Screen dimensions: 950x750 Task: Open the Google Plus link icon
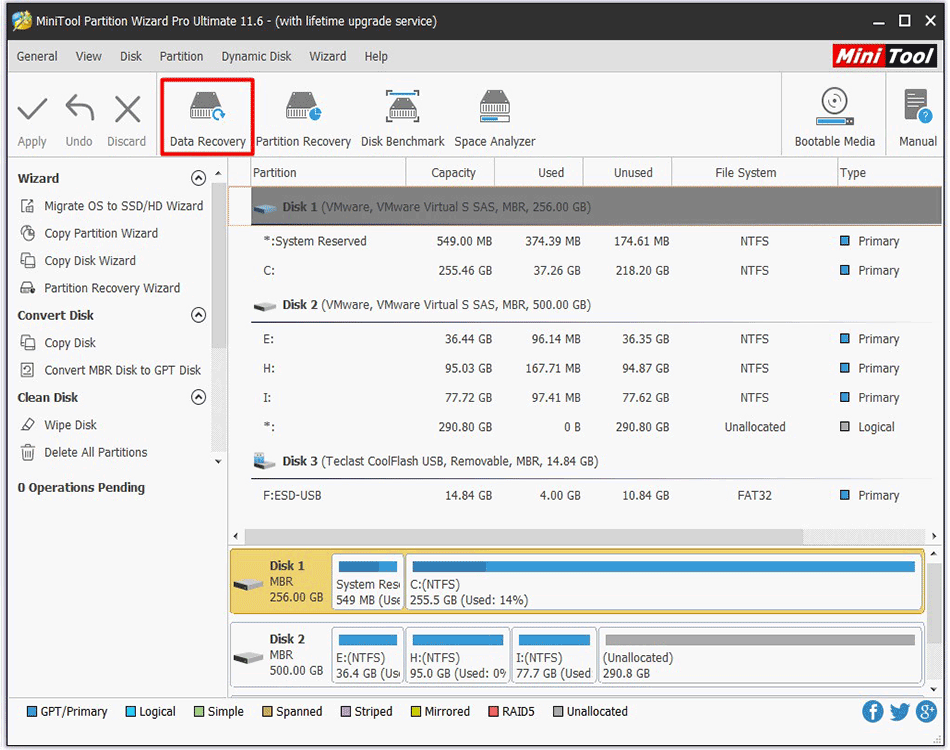pyautogui.click(x=926, y=711)
